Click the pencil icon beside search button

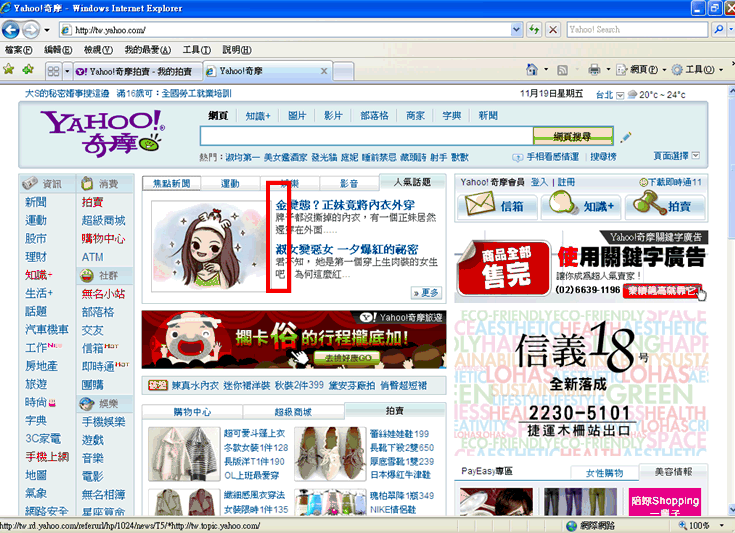pyautogui.click(x=626, y=137)
